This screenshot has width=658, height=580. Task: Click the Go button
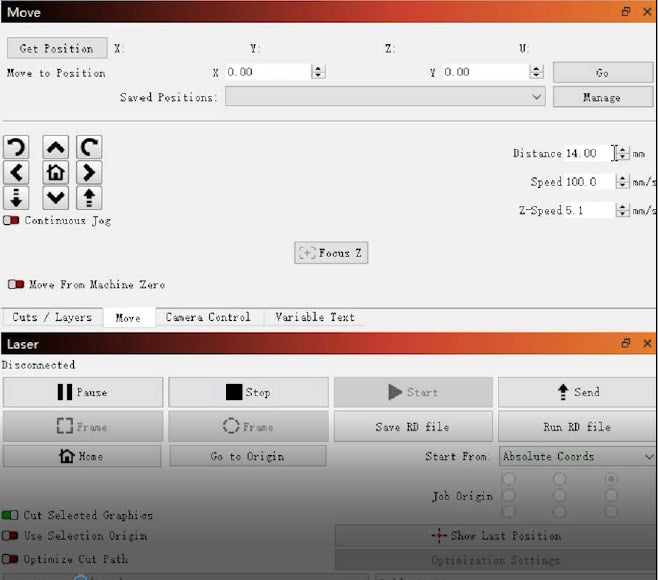pos(601,72)
